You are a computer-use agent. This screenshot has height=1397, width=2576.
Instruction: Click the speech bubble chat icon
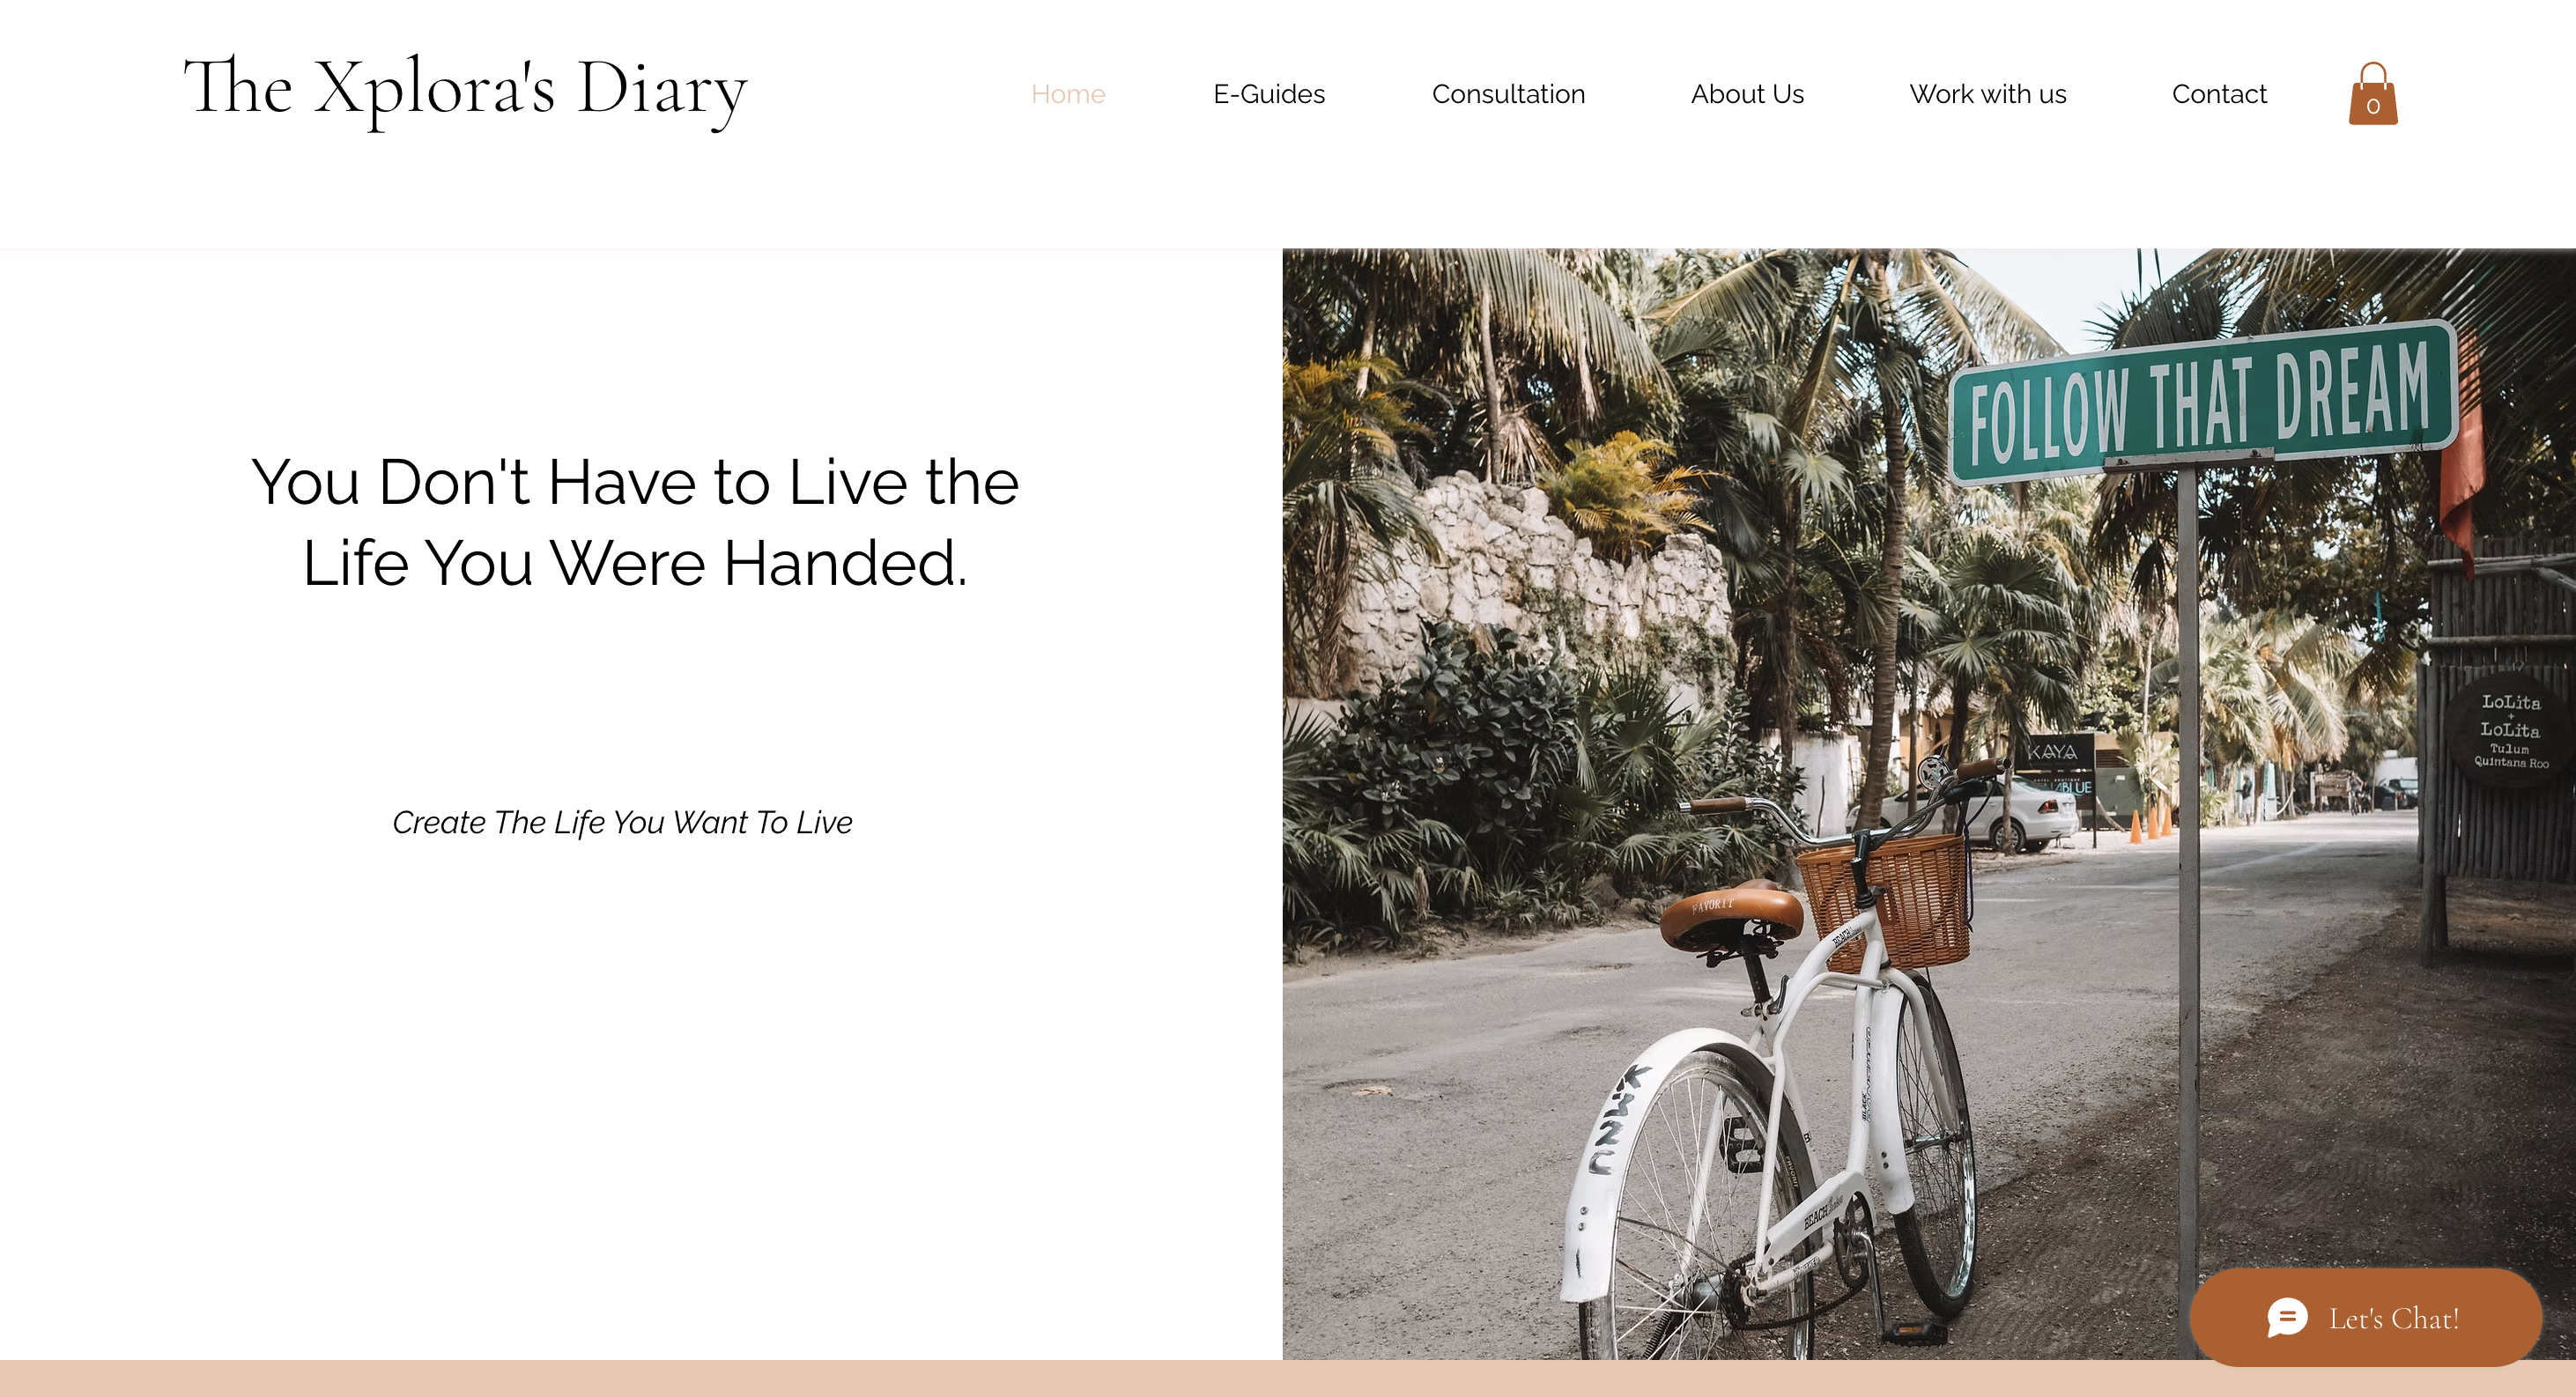(x=2286, y=1317)
